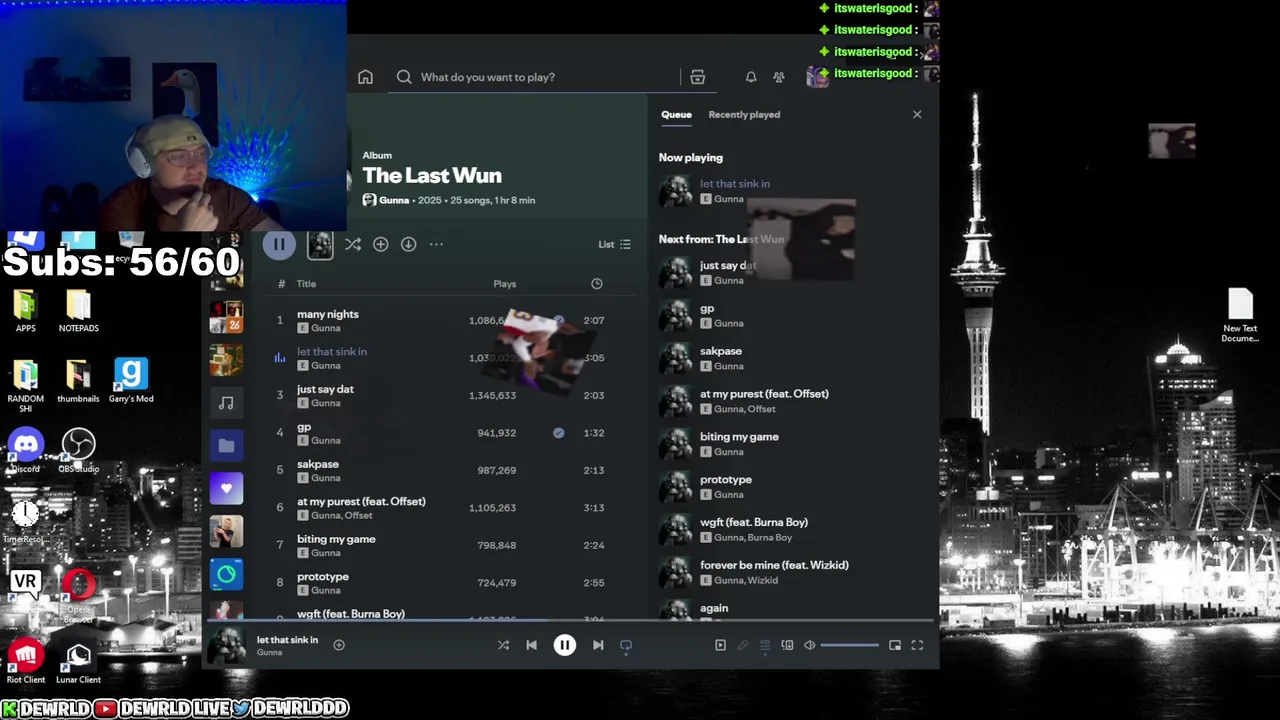The width and height of the screenshot is (1280, 720).
Task: Open the Friend Activity icon
Action: [779, 77]
